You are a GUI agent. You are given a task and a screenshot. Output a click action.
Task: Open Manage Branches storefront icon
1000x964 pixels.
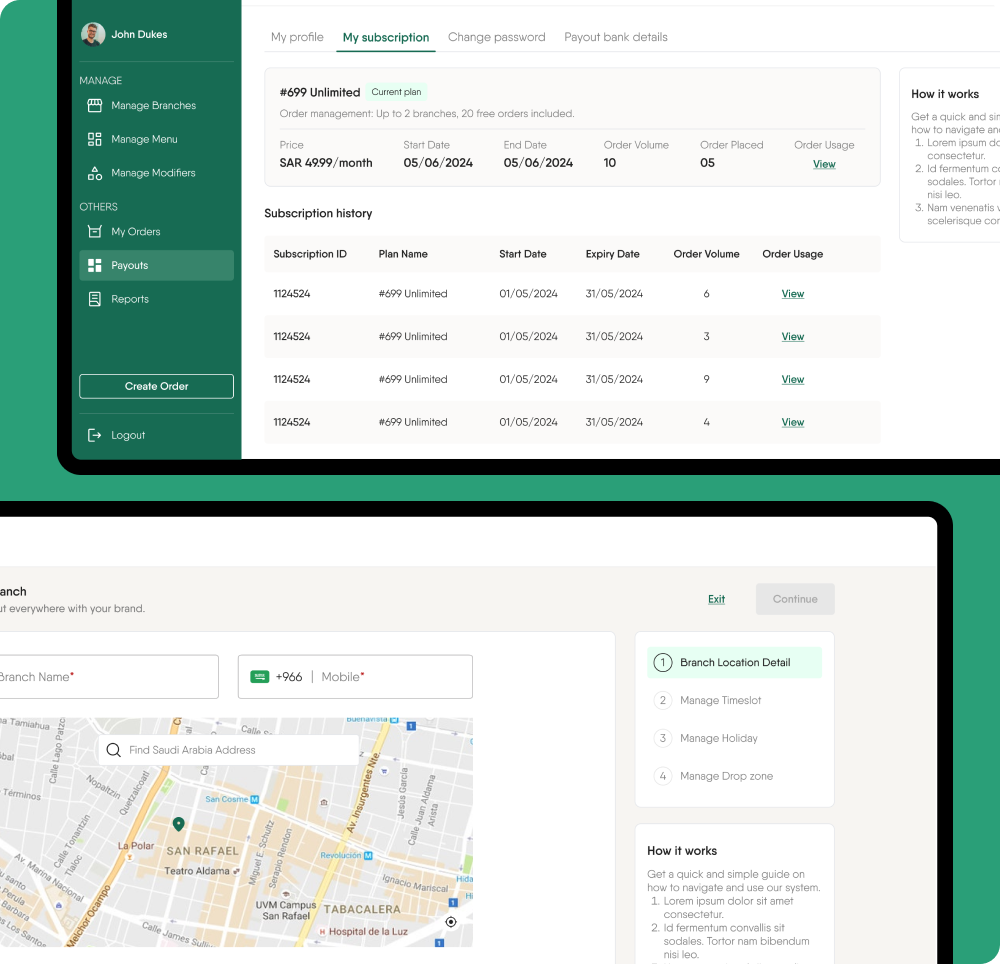click(x=94, y=106)
